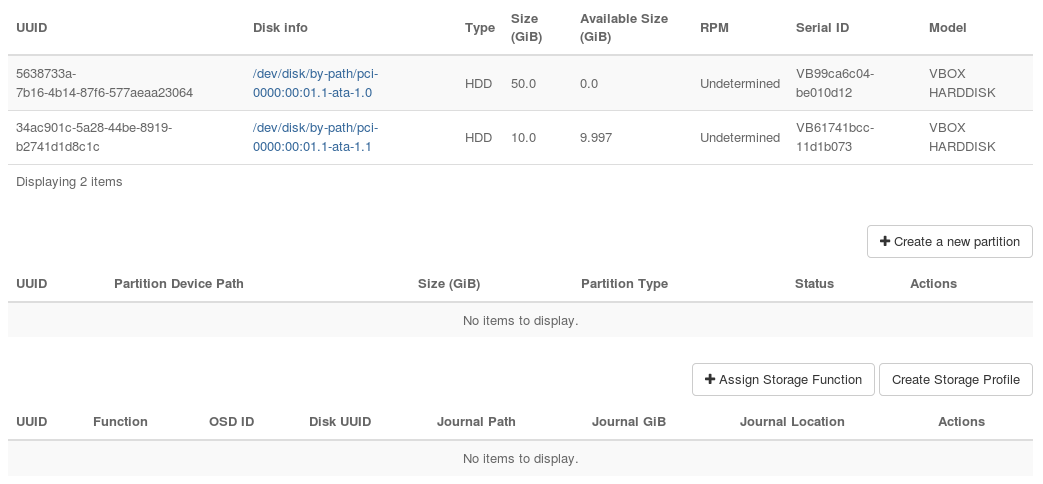The image size is (1043, 484).
Task: Click the Model column header
Action: coord(947,28)
